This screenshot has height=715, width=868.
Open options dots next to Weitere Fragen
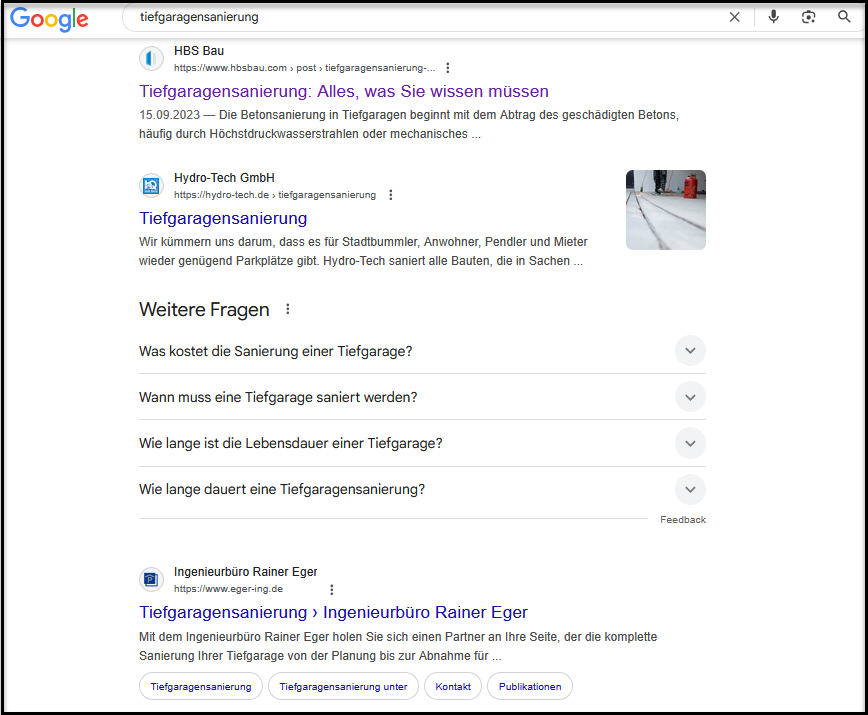coord(287,309)
